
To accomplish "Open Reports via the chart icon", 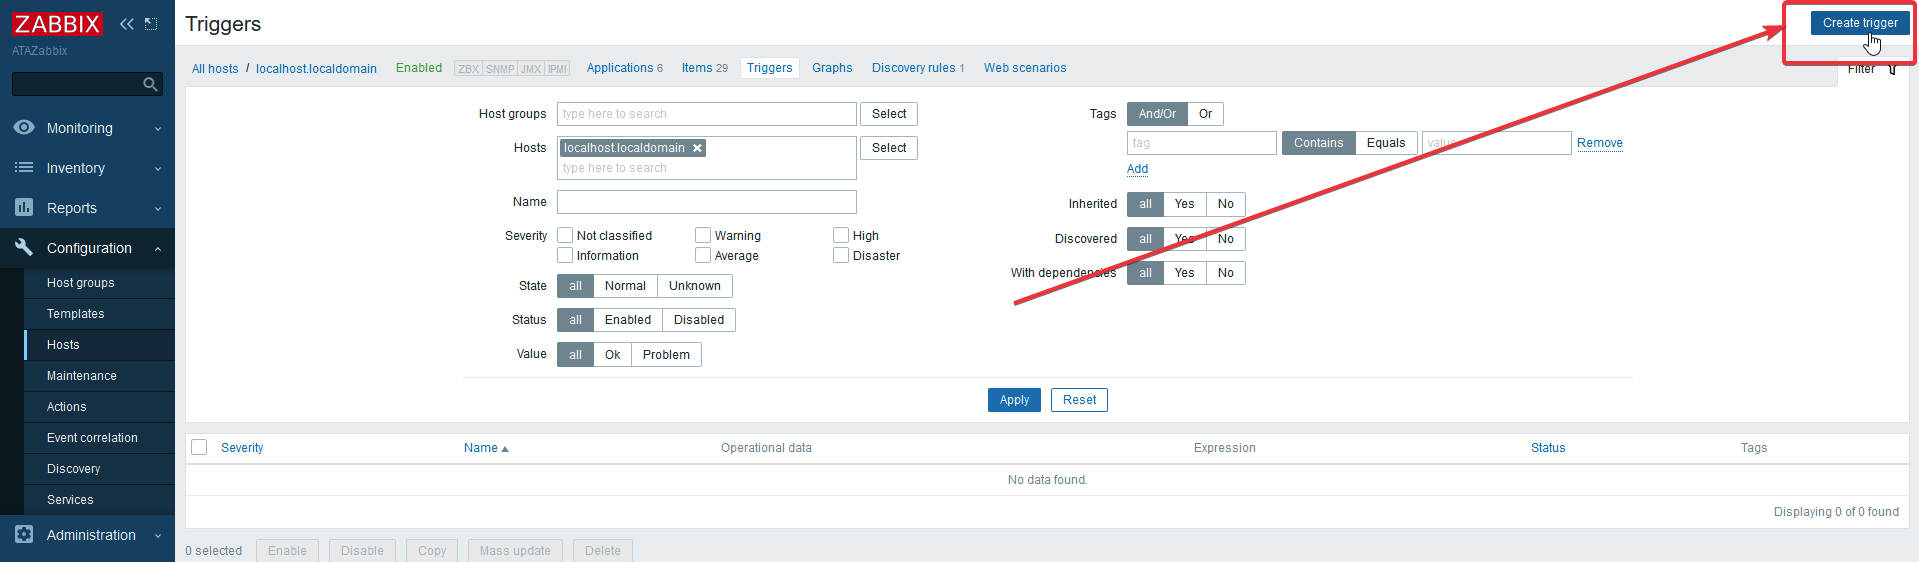I will tap(24, 208).
